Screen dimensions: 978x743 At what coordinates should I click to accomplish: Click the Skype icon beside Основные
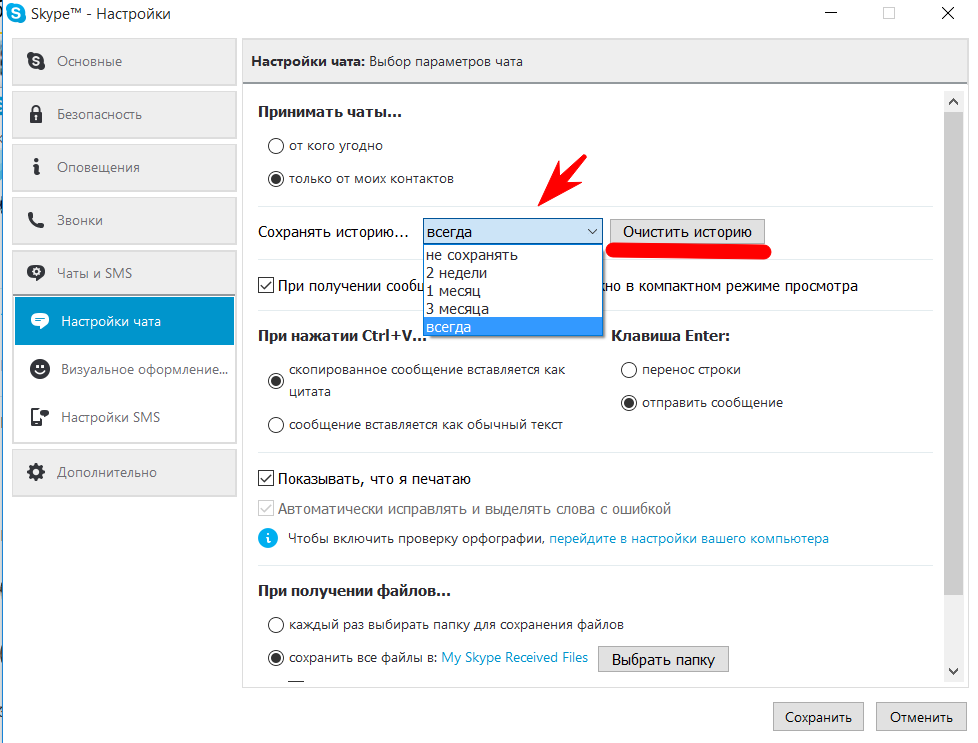click(37, 61)
